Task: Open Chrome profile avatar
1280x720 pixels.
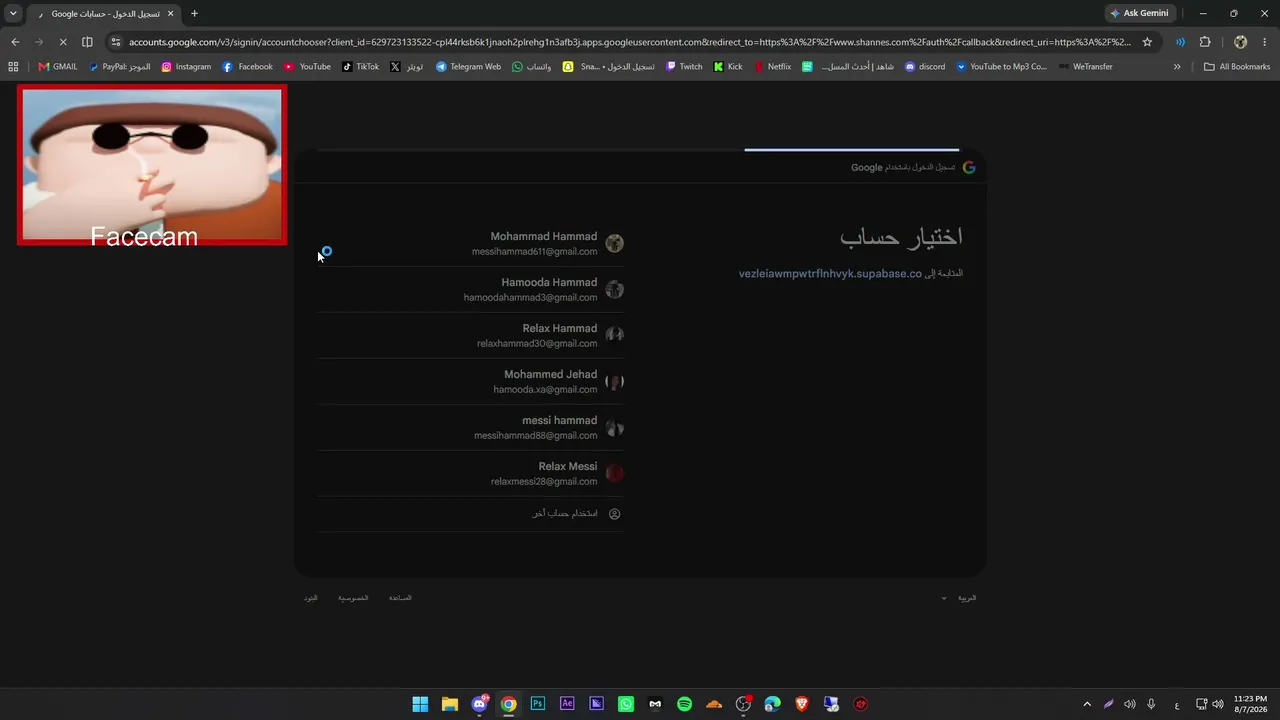Action: (1240, 42)
